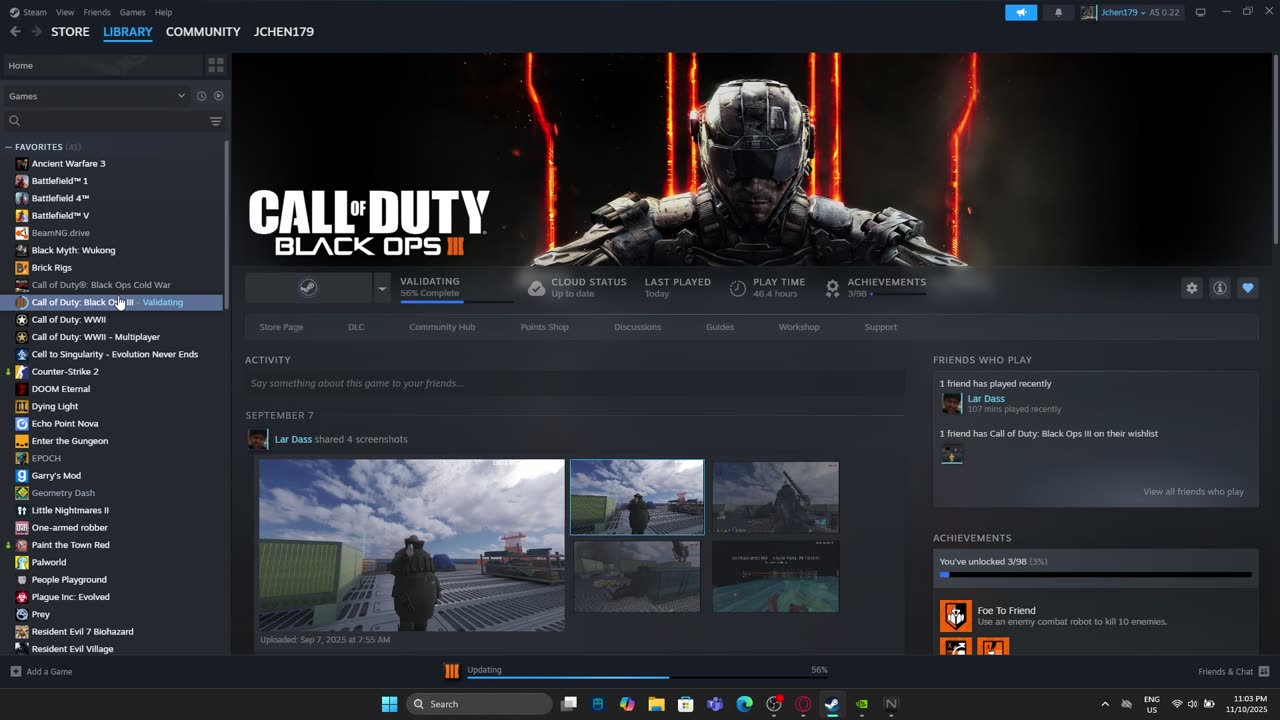Click the Windows Start button
The height and width of the screenshot is (720, 1280).
click(x=389, y=704)
